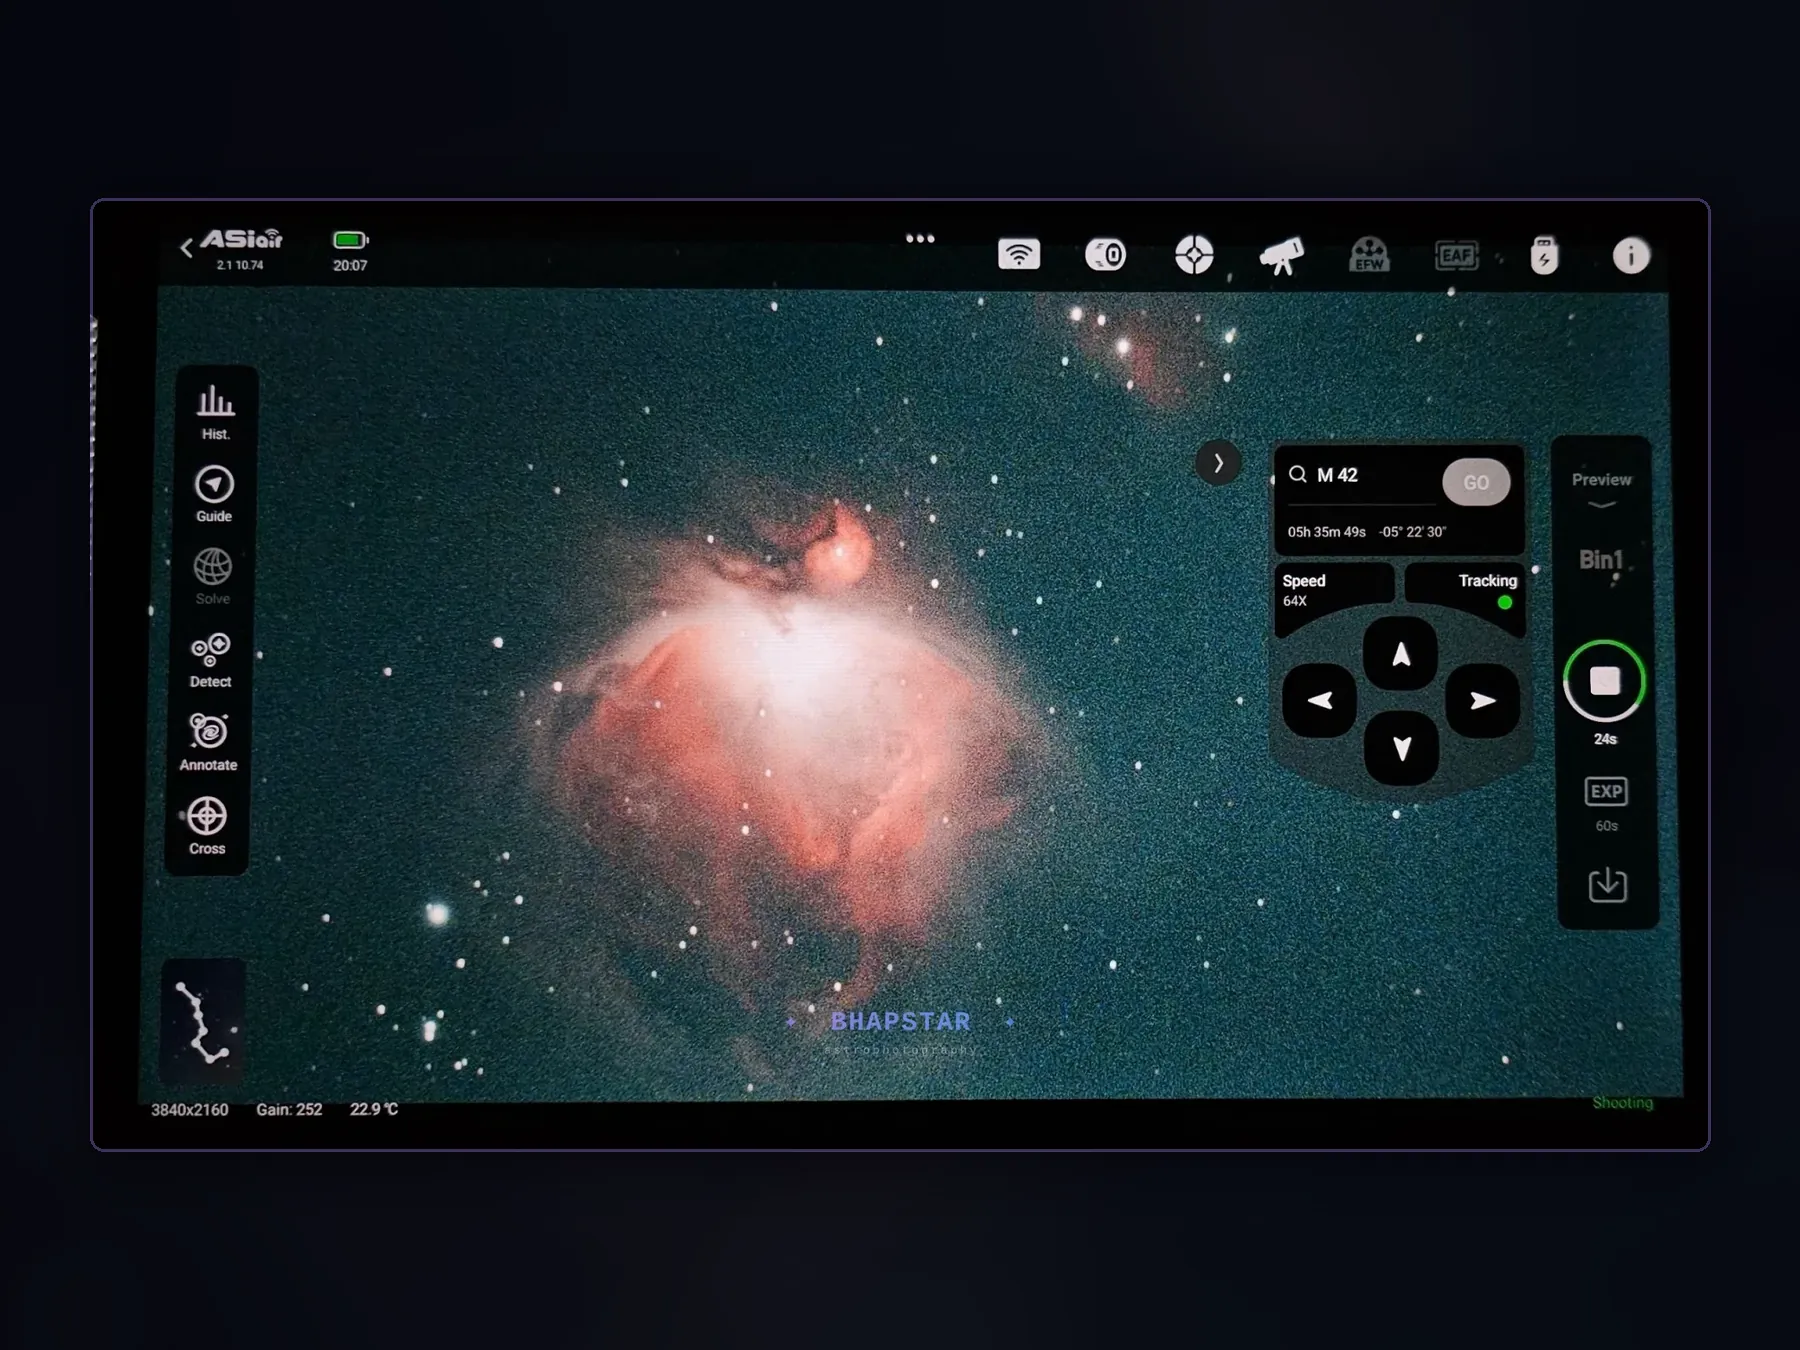Open Preview mode selector

[x=1602, y=489]
